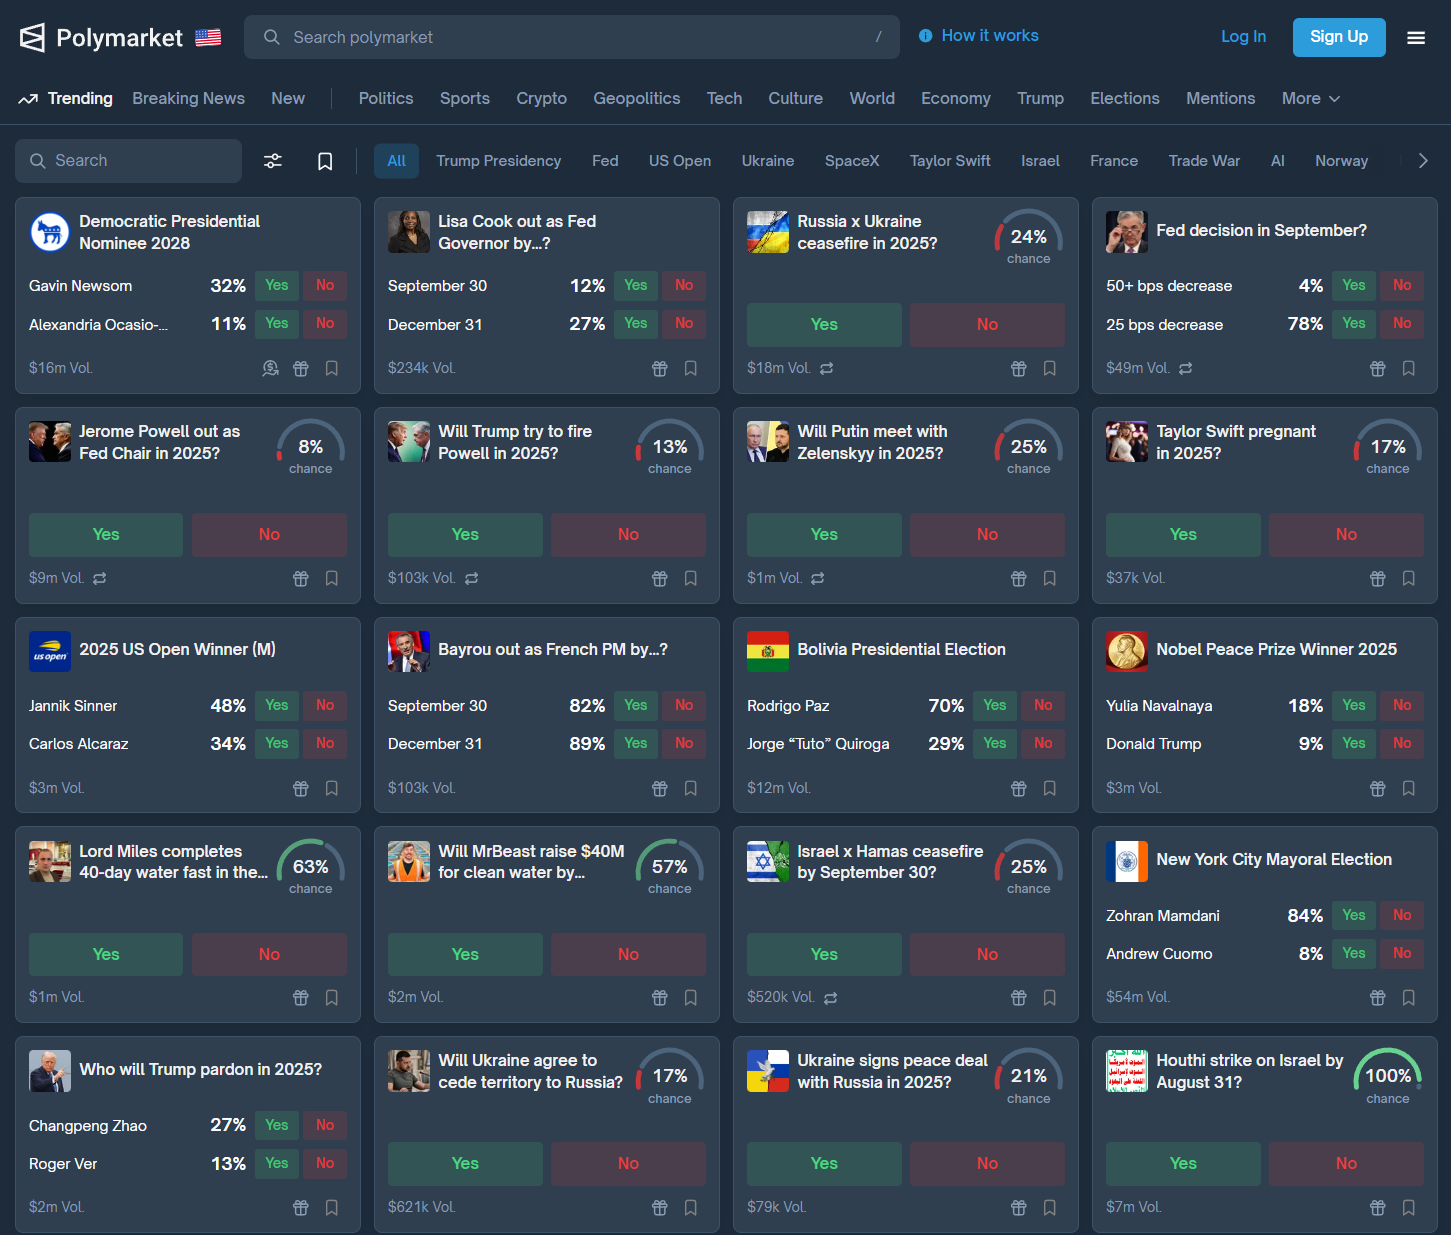Open the filter settings sliders icon
This screenshot has height=1235, width=1451.
pyautogui.click(x=272, y=161)
